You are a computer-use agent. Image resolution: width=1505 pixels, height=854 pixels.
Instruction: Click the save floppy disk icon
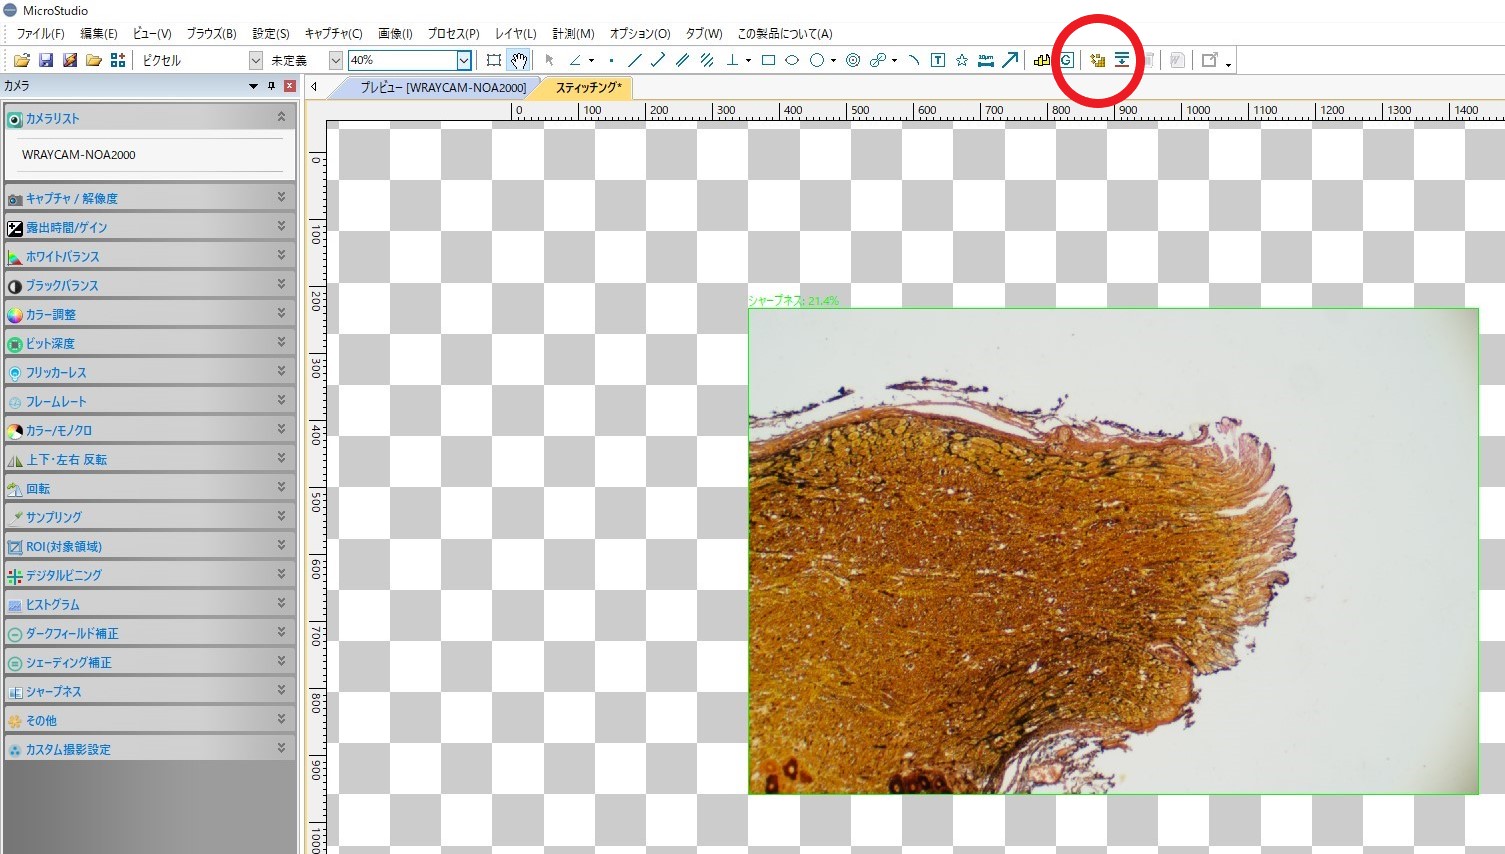click(x=45, y=60)
